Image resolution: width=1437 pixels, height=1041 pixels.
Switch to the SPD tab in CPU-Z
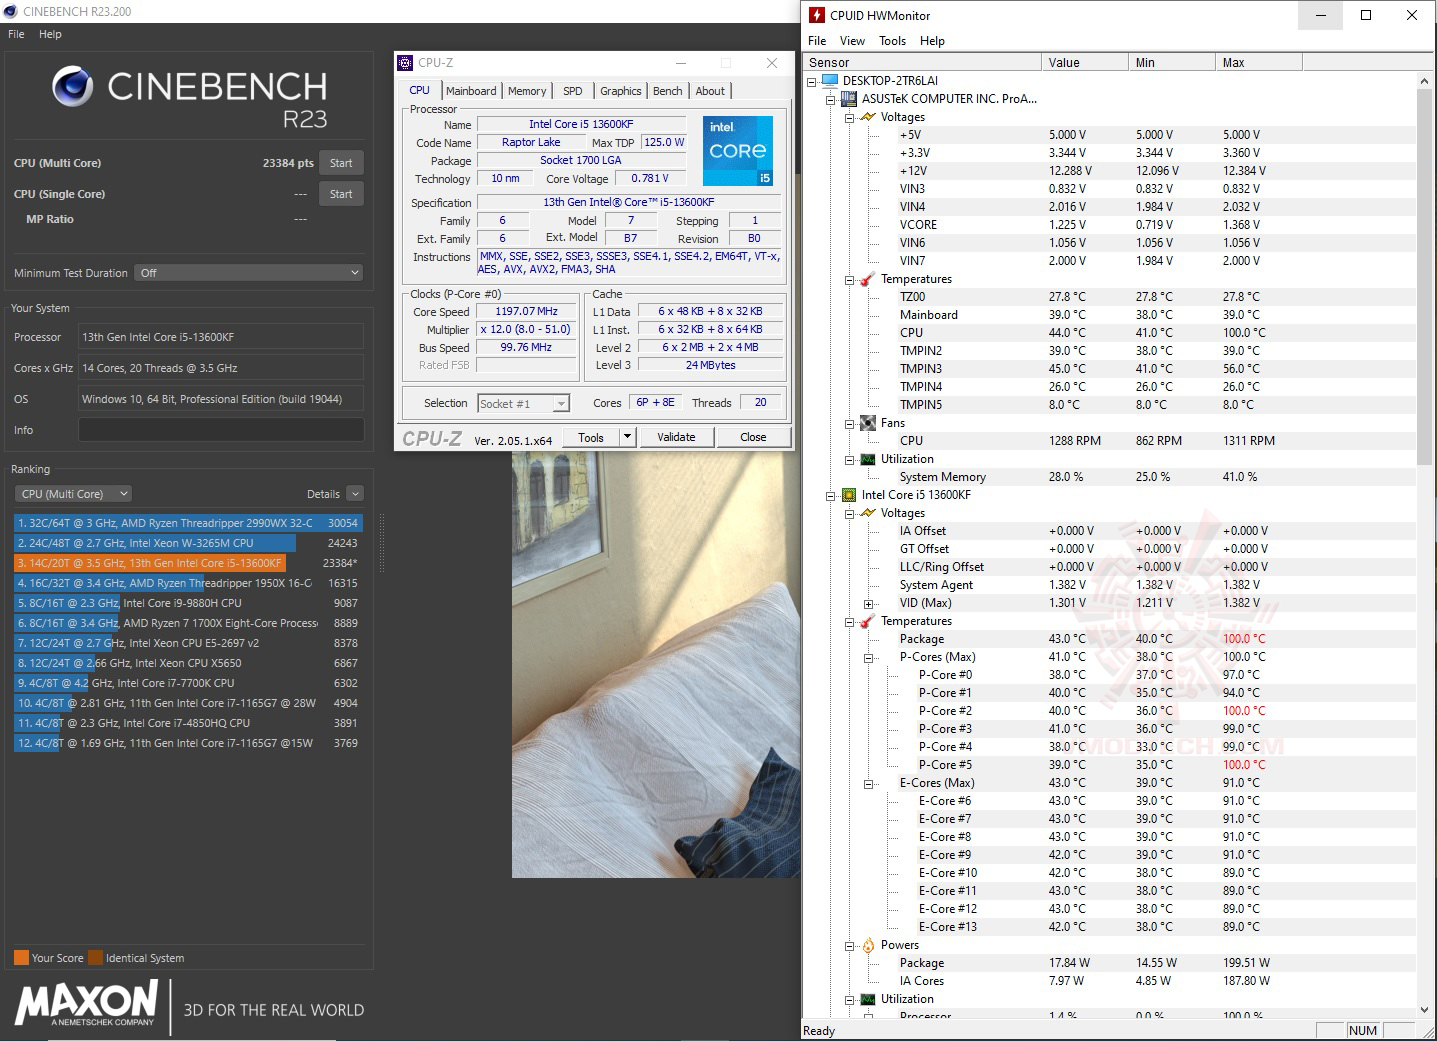coord(572,91)
